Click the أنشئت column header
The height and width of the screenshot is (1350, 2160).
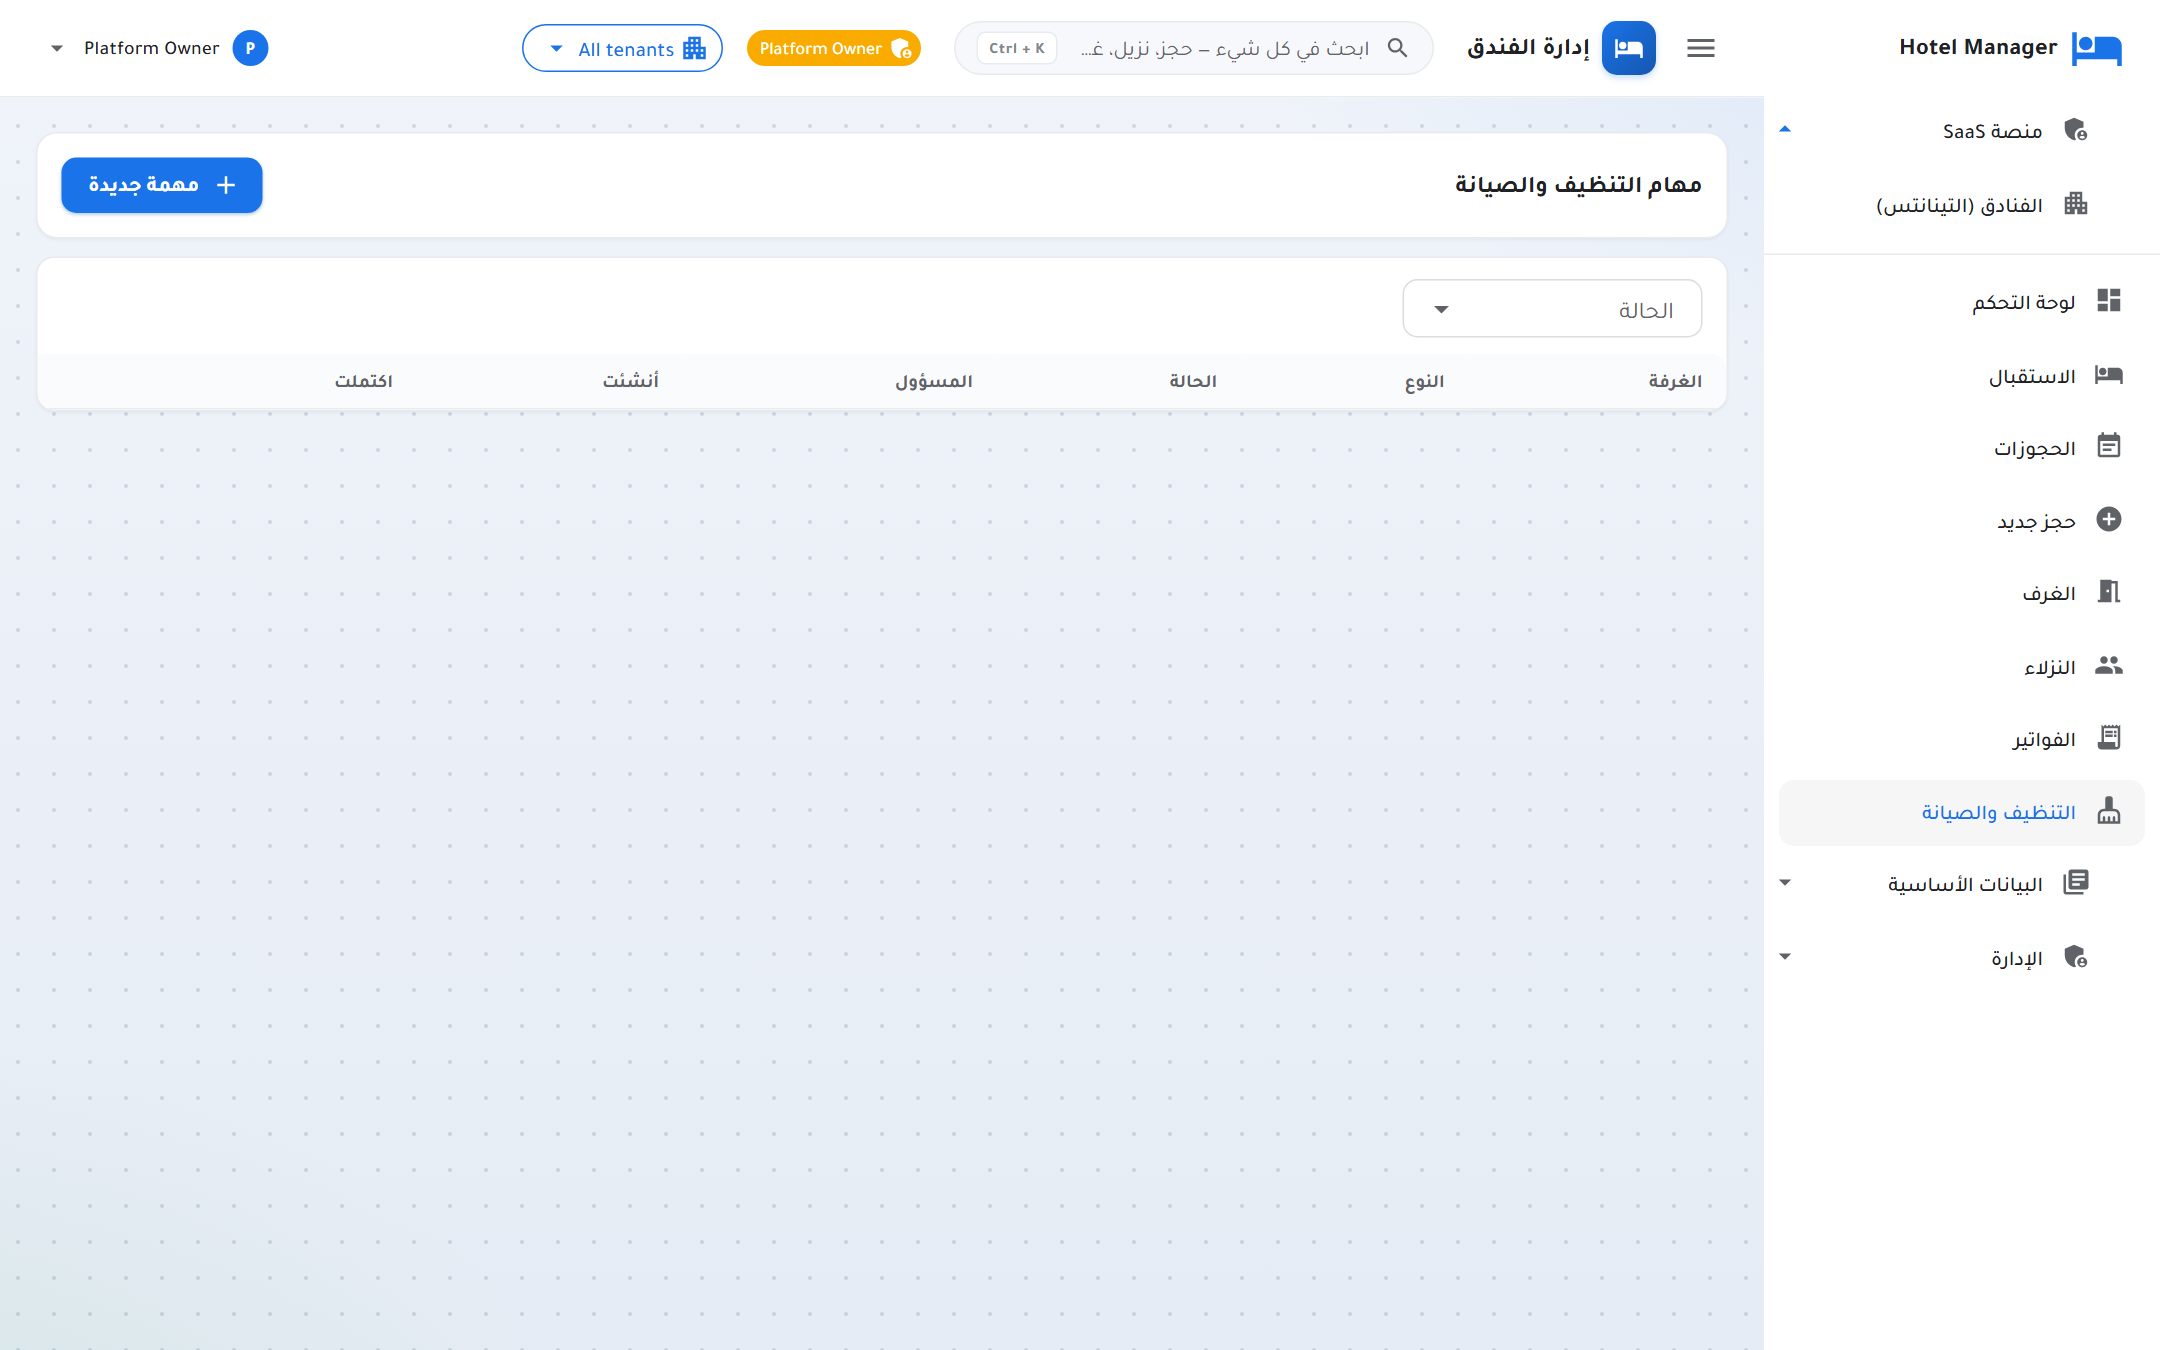(x=631, y=381)
